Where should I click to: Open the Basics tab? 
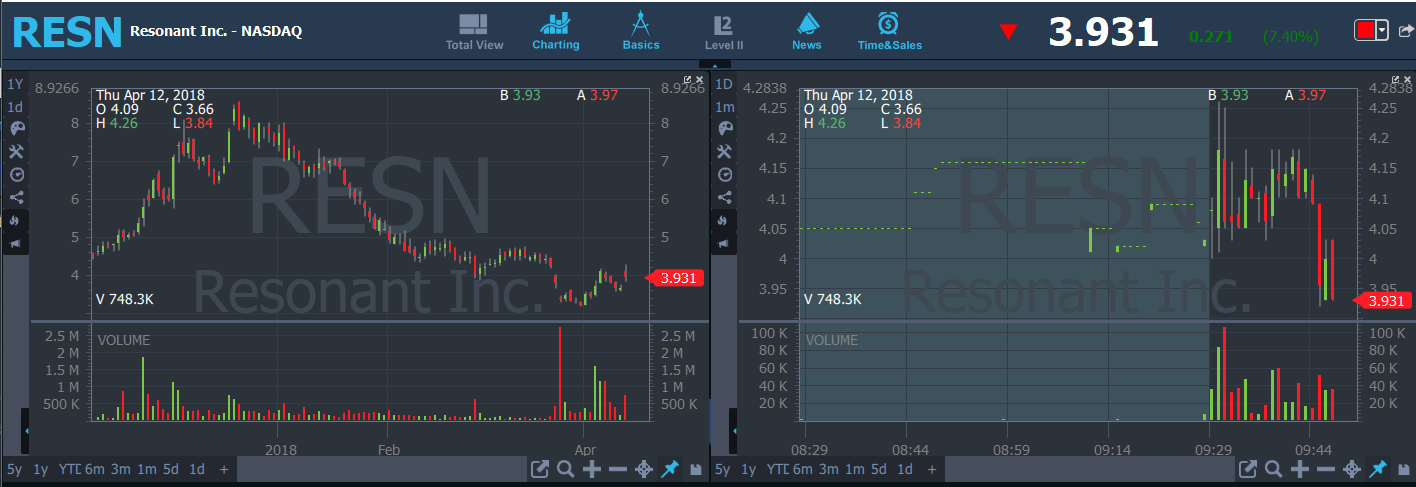pos(641,32)
